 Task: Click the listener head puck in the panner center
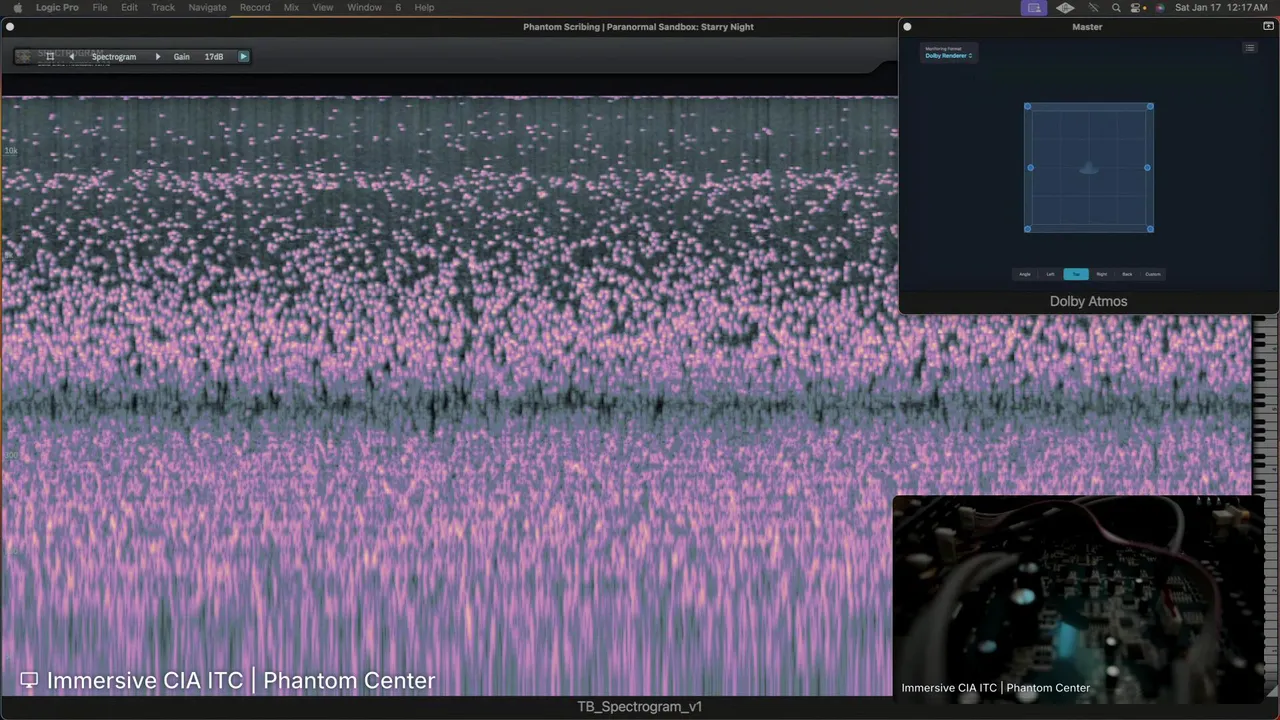(1089, 169)
